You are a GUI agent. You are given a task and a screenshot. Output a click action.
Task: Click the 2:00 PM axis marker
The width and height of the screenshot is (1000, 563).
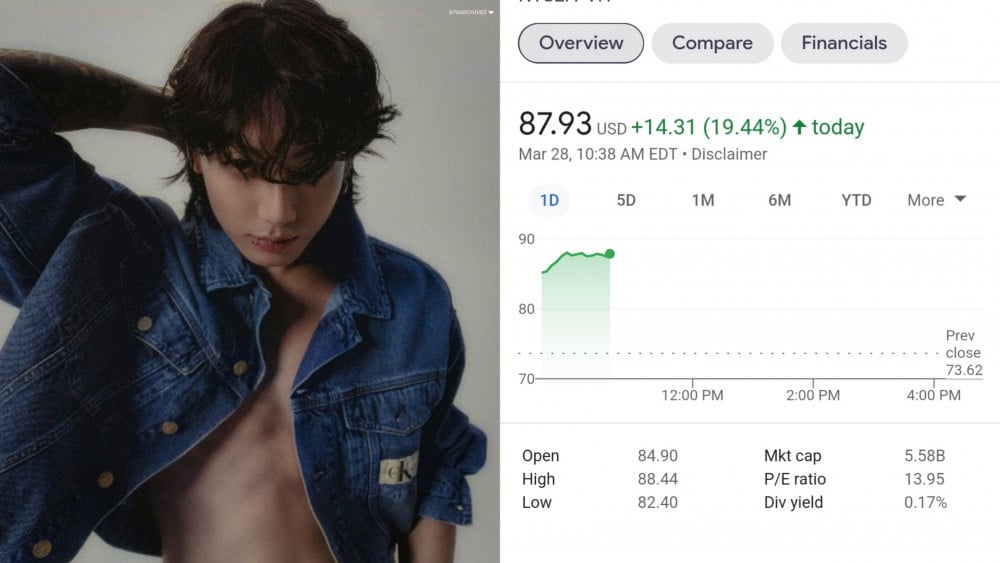point(812,395)
